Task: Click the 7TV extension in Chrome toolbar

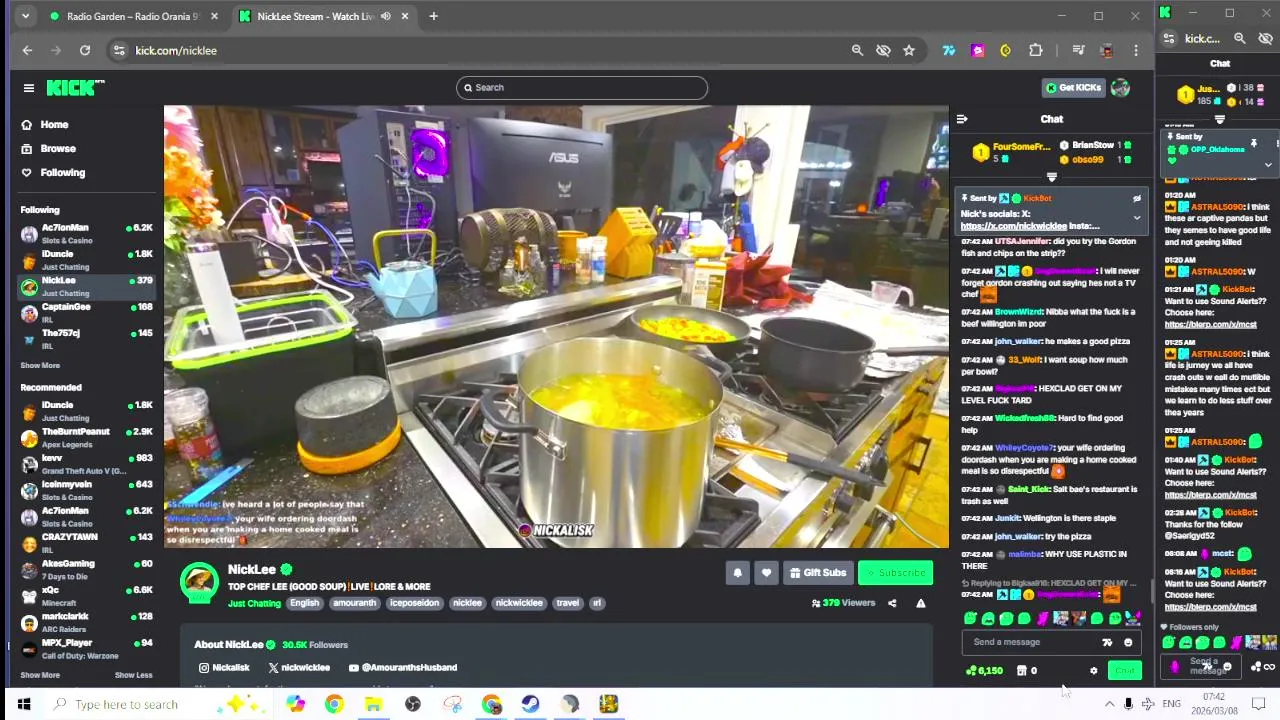Action: 948,50
